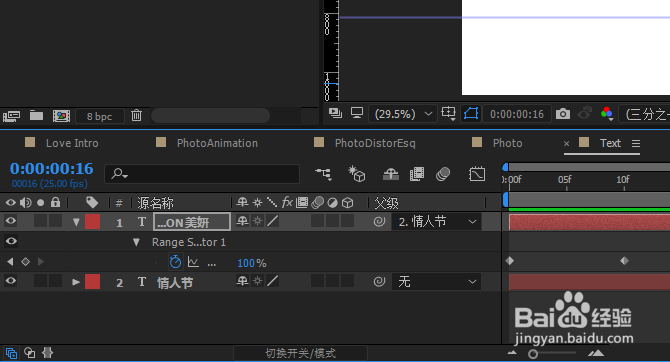The image size is (670, 362).
Task: Toggle the draft 3D icon
Action: [356, 174]
